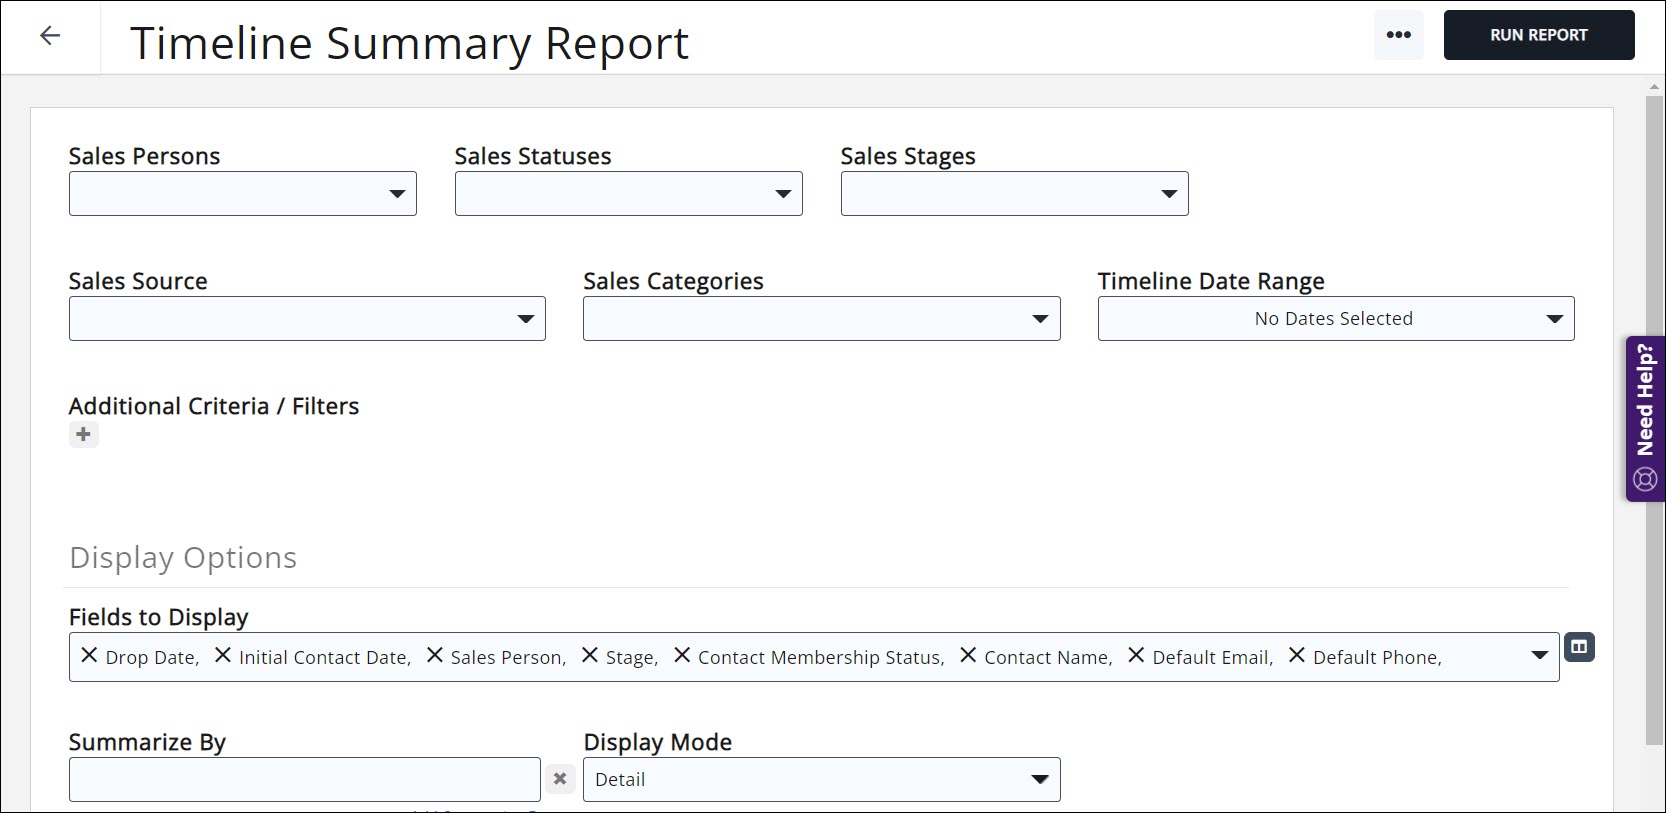Expand the Sales Persons dropdown
1666x813 pixels.
[243, 194]
